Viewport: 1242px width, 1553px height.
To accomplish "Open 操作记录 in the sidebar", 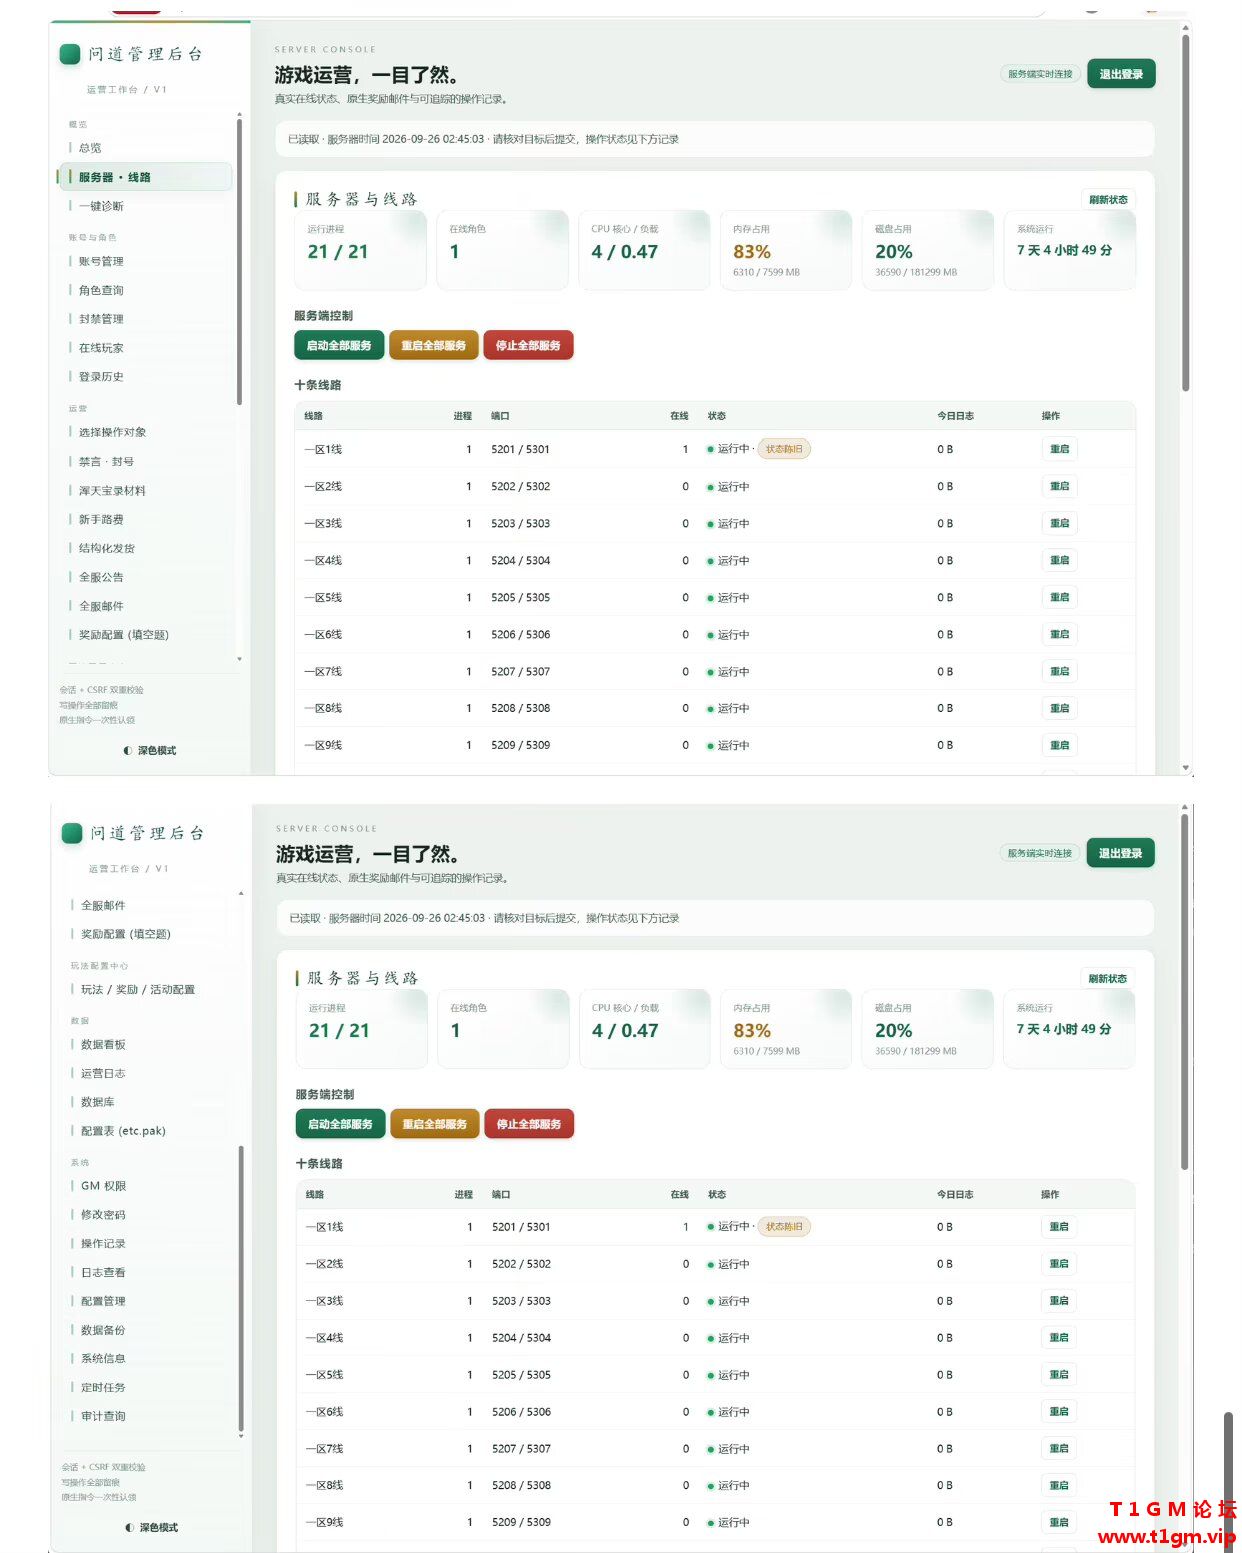I will pos(103,1244).
